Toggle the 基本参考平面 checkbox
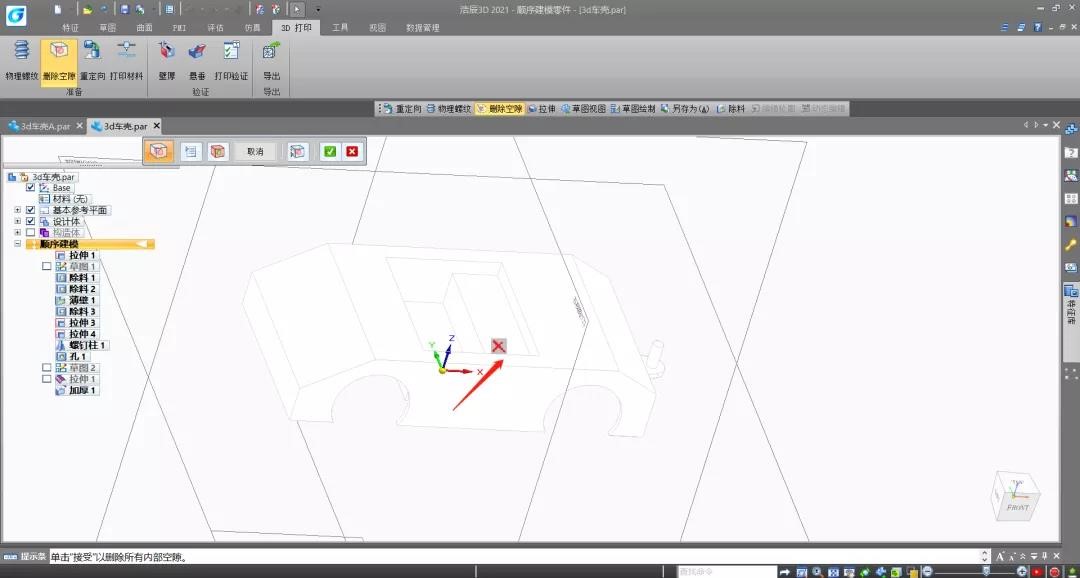This screenshot has width=1080, height=578. [x=30, y=210]
